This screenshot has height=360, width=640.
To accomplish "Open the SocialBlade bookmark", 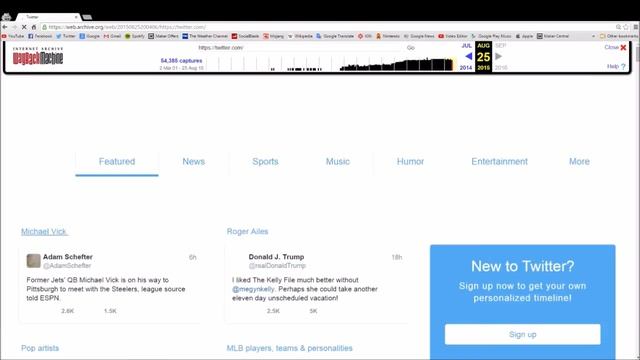I will pos(245,36).
